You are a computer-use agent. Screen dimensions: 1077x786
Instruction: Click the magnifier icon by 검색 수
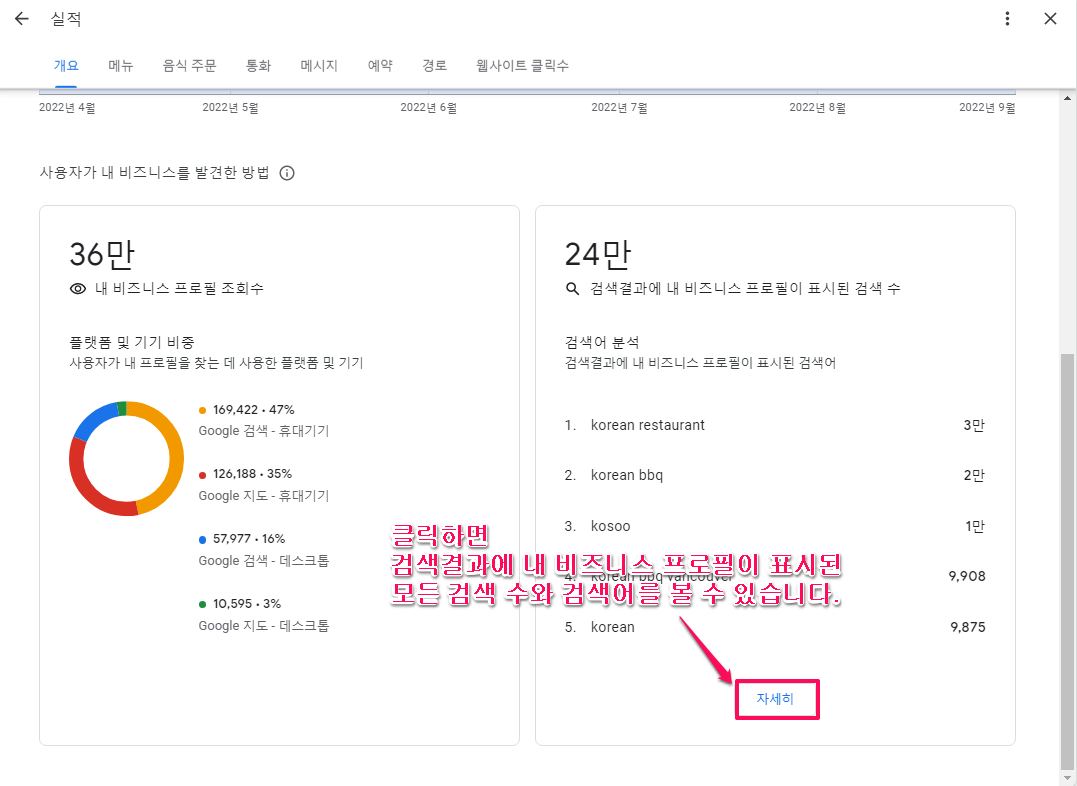point(572,289)
